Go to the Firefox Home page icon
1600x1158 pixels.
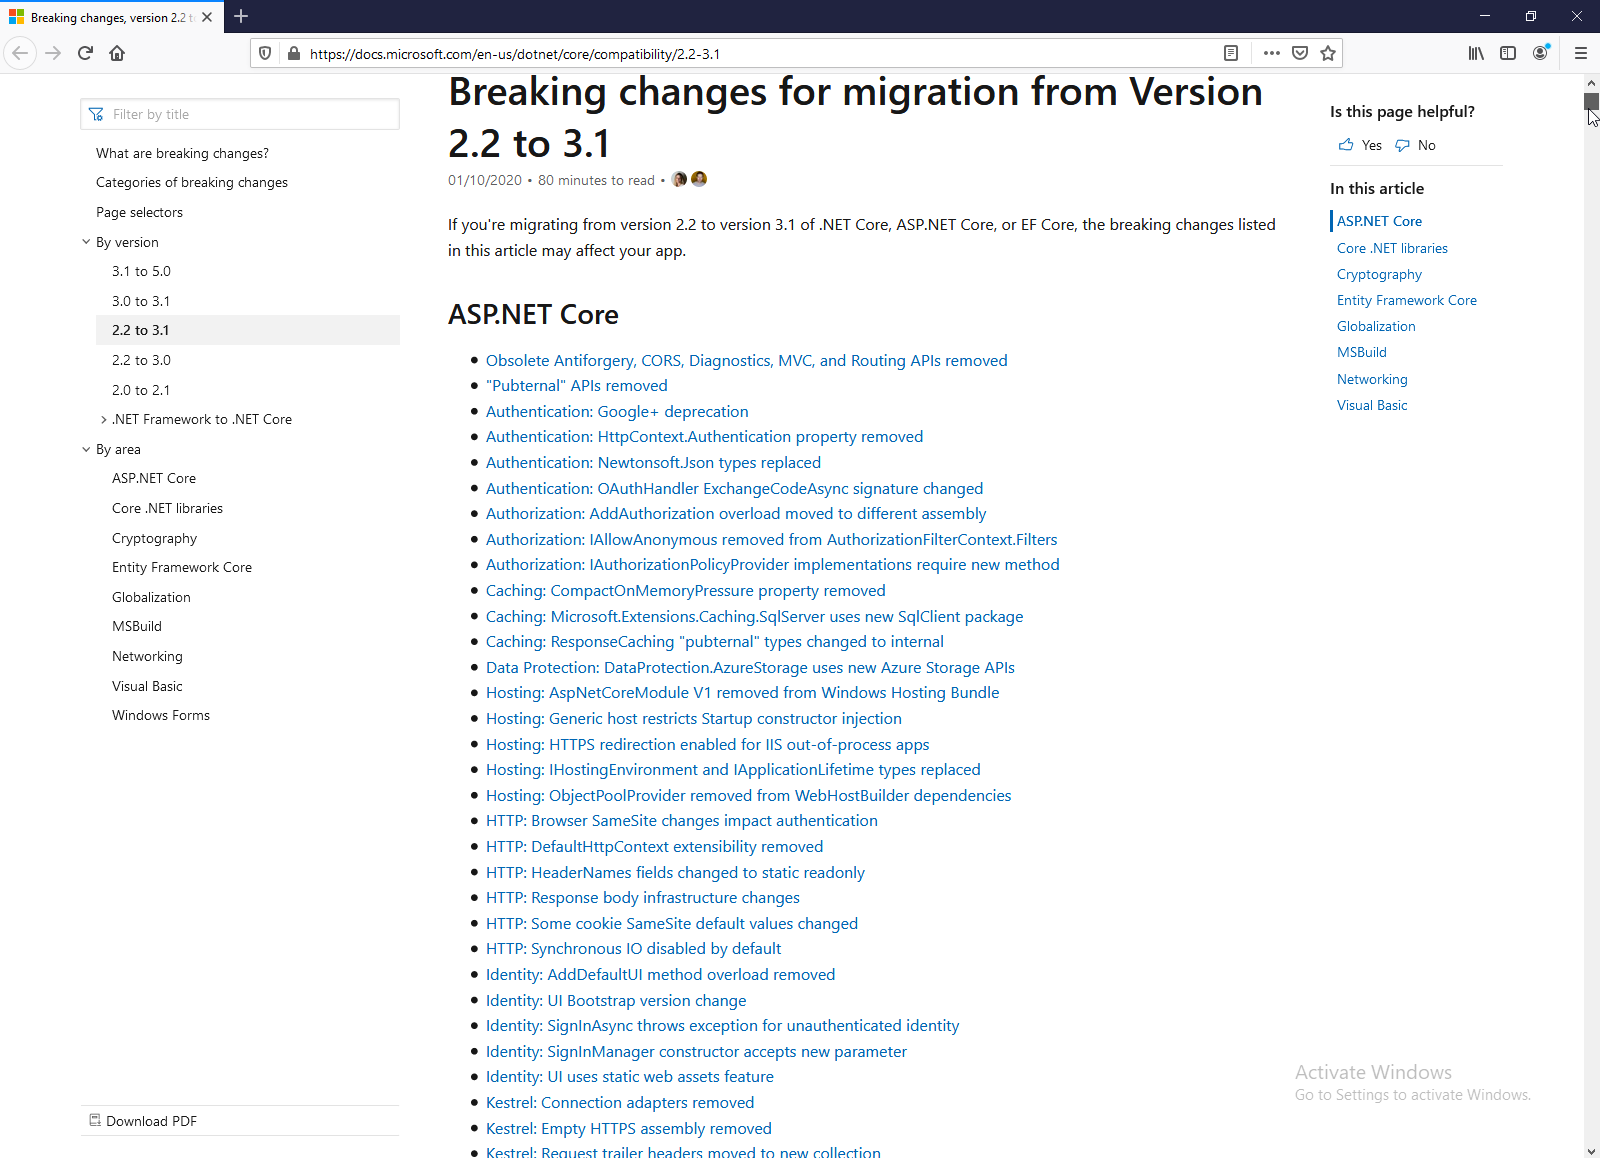pos(117,53)
